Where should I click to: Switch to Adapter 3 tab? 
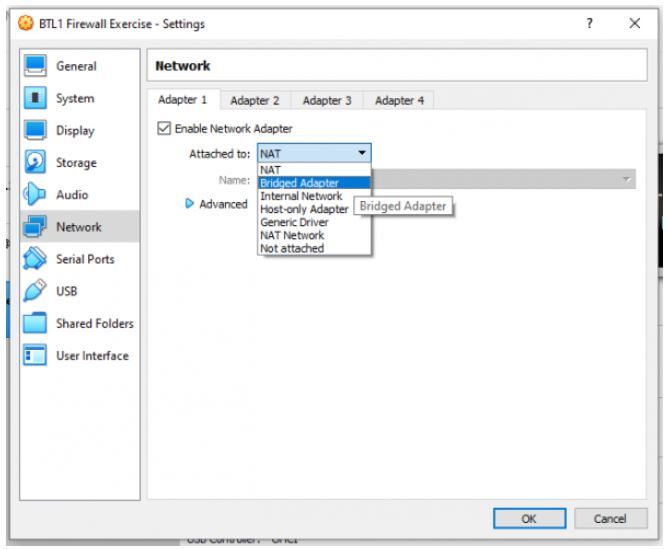[x=327, y=101]
